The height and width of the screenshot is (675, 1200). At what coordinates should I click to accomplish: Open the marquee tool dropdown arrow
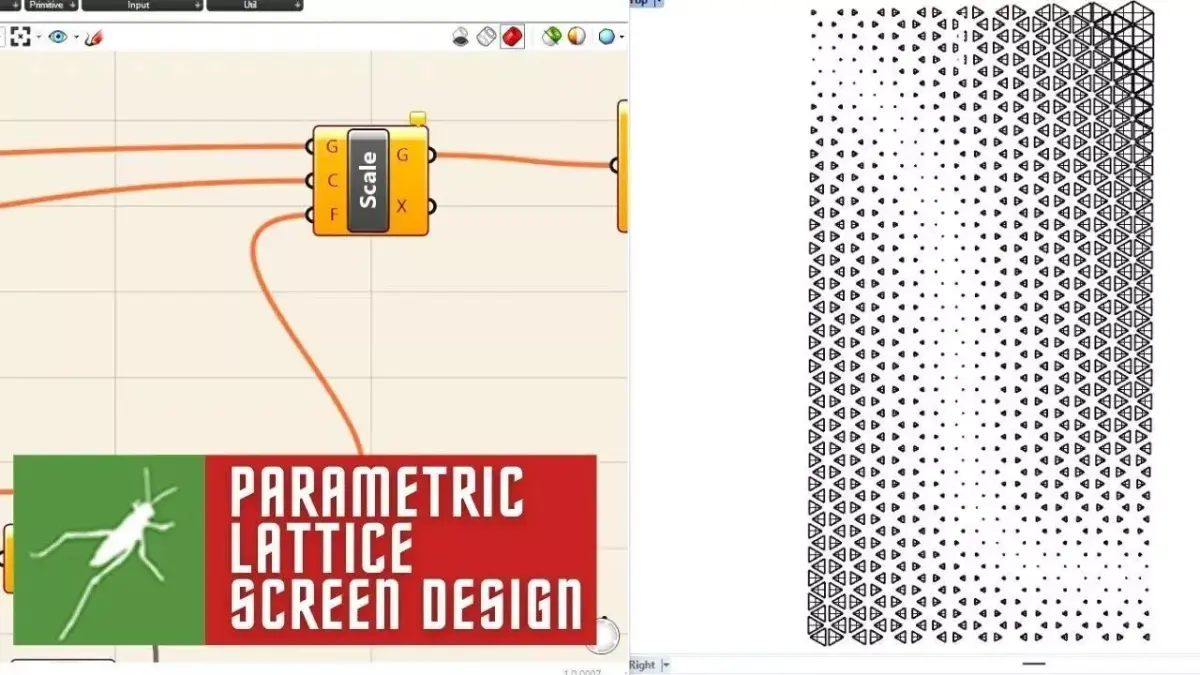point(38,37)
